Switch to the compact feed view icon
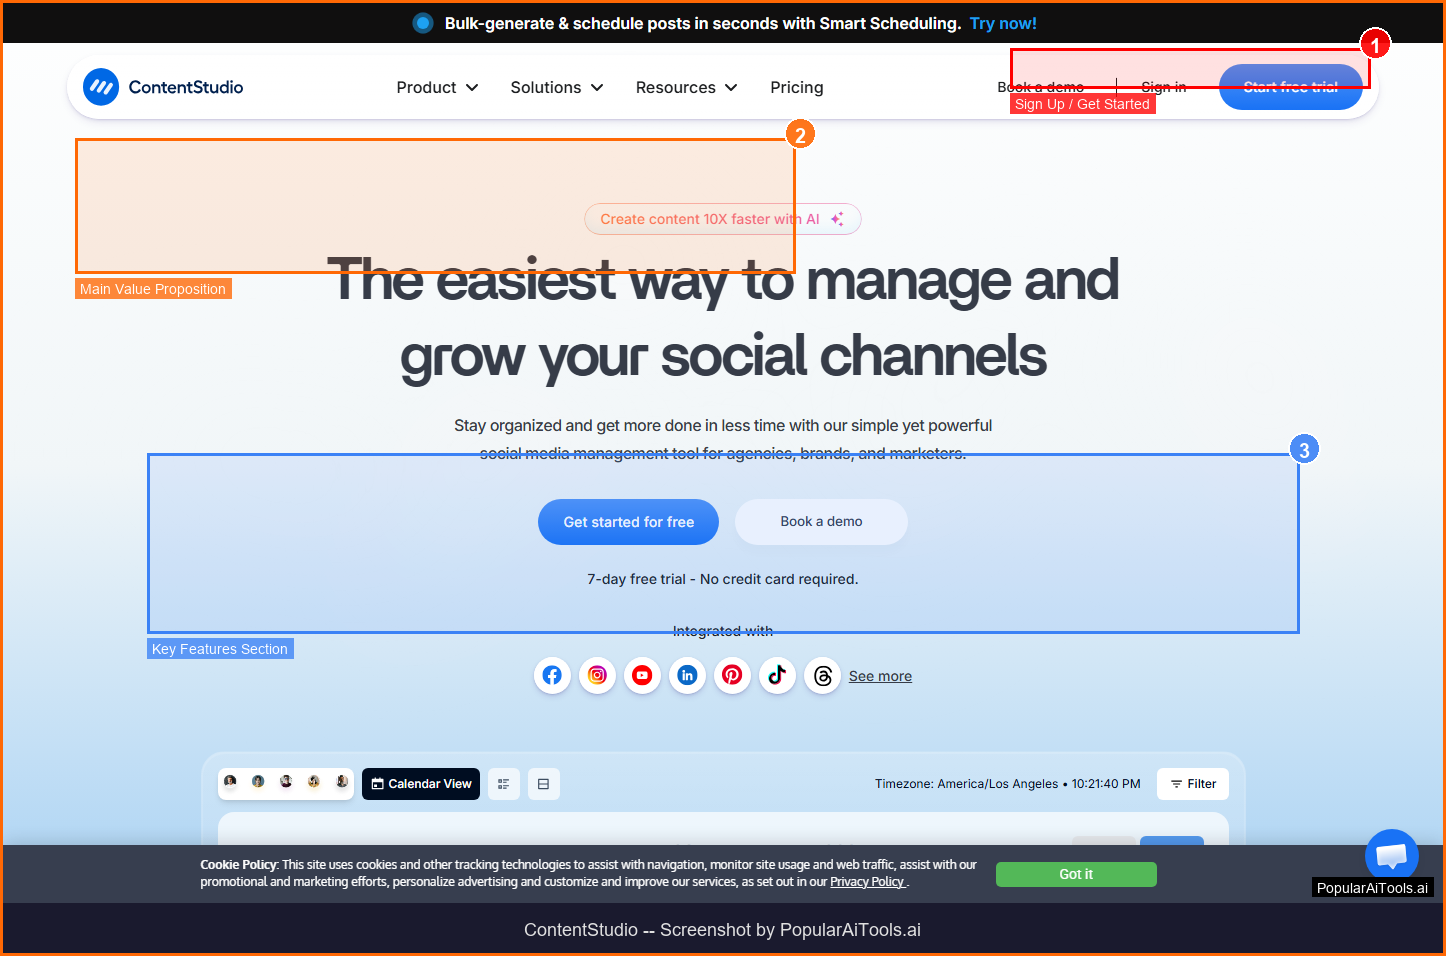 click(543, 784)
